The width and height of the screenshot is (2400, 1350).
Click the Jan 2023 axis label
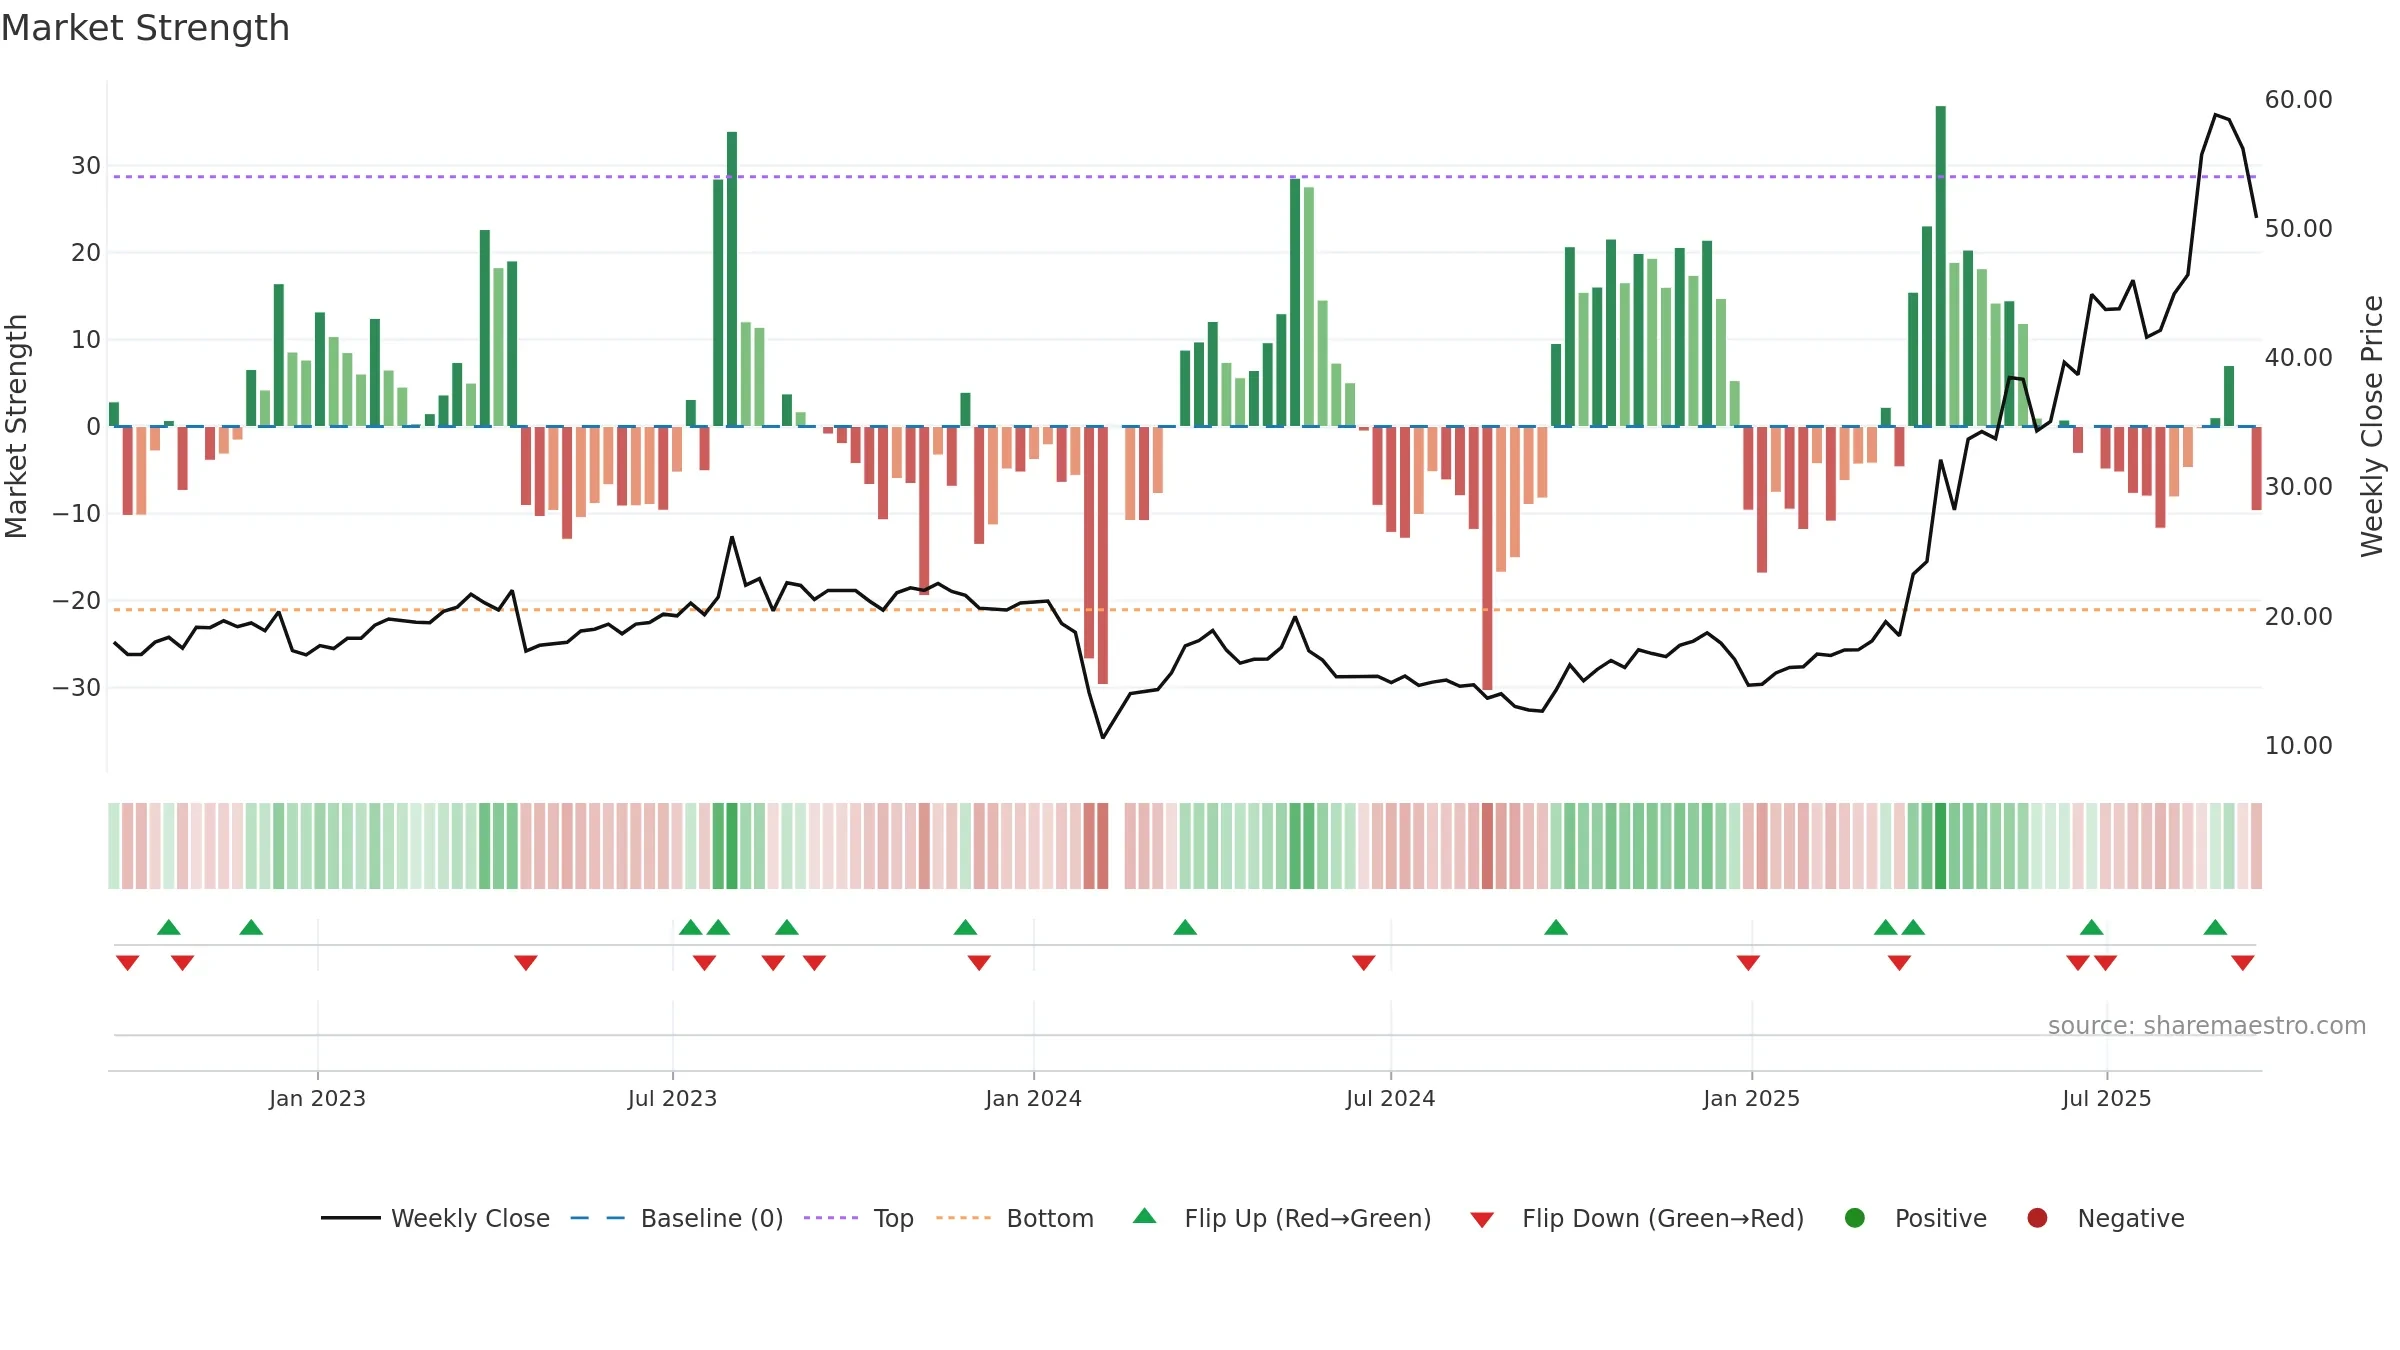pos(317,1099)
